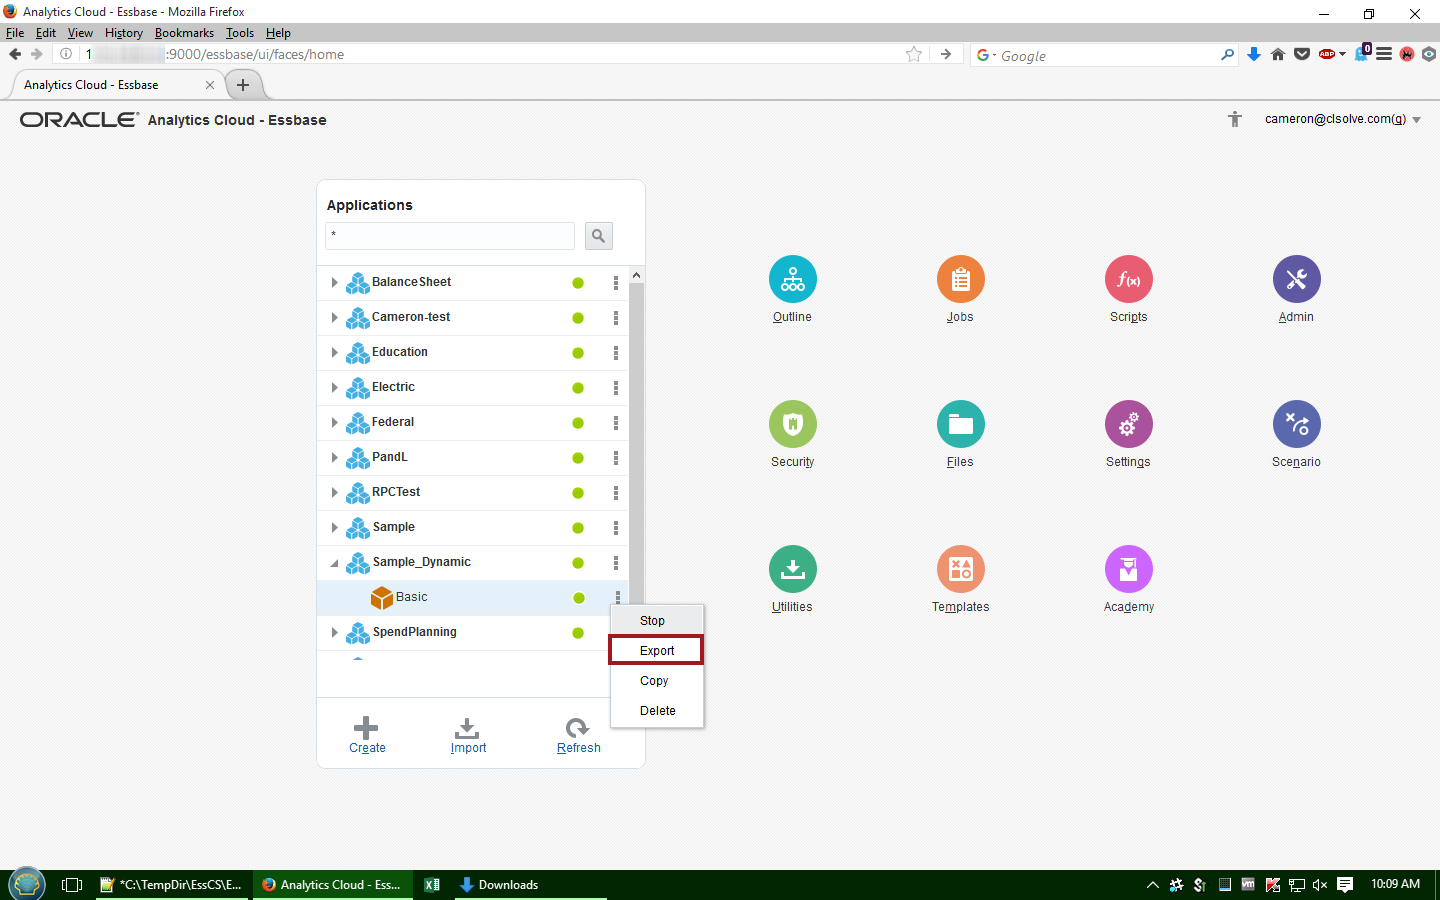Open the actions menu for Sample
Image resolution: width=1440 pixels, height=900 pixels.
click(616, 528)
